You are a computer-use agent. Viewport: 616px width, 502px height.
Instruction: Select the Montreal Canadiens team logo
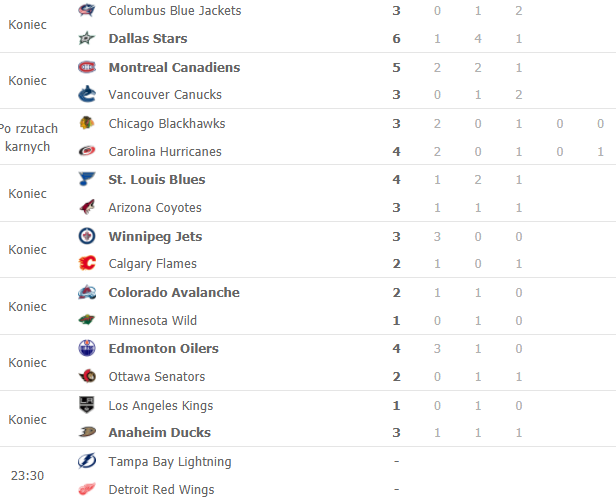tap(87, 67)
